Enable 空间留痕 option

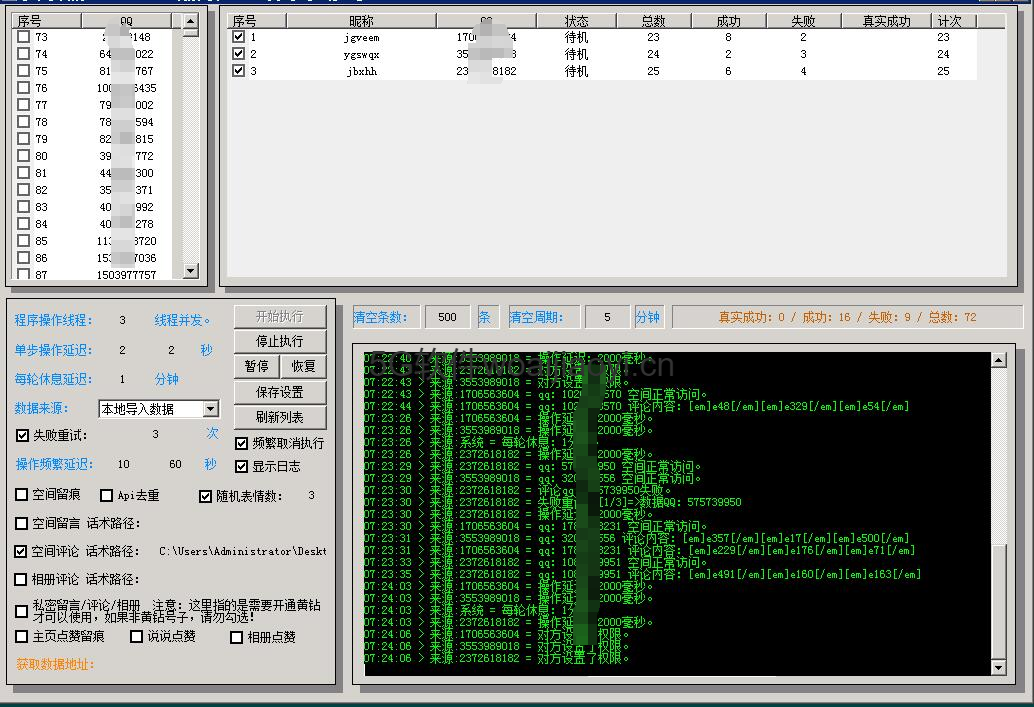22,495
